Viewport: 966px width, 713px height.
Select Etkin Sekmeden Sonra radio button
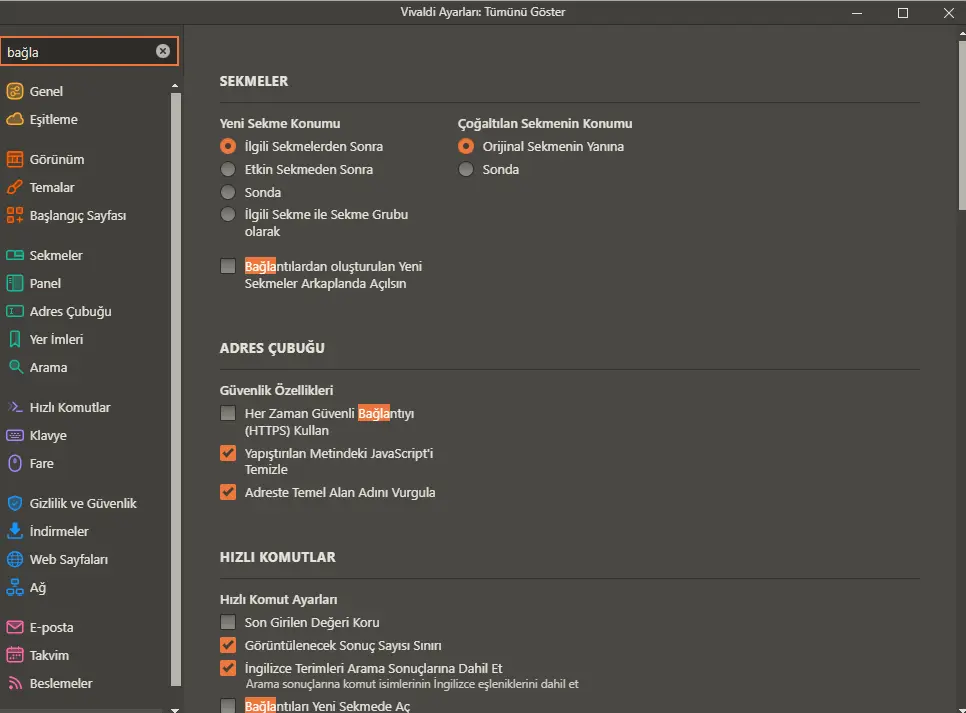pyautogui.click(x=228, y=169)
